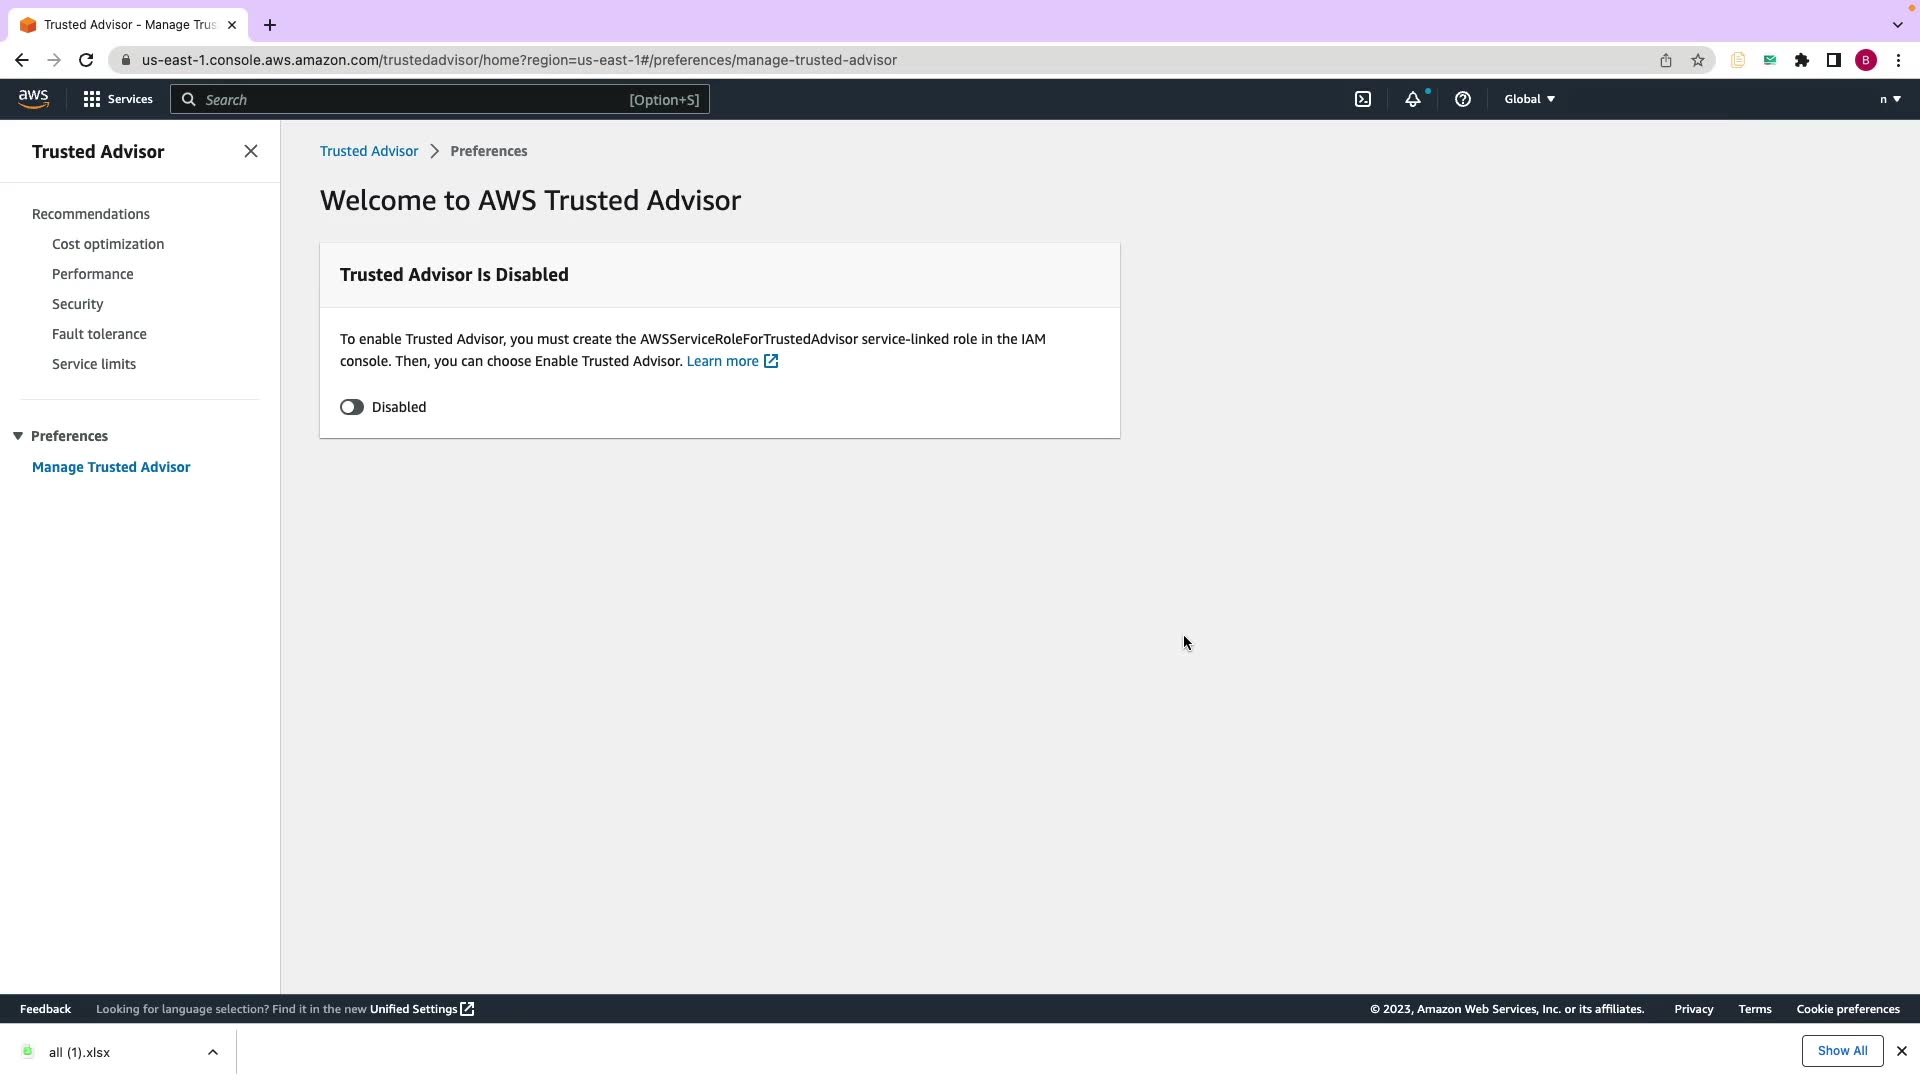
Task: Open the Services grid menu
Action: [x=117, y=99]
